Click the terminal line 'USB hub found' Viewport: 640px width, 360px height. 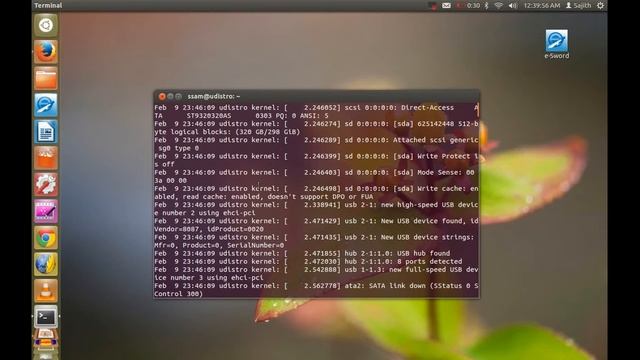pos(302,253)
